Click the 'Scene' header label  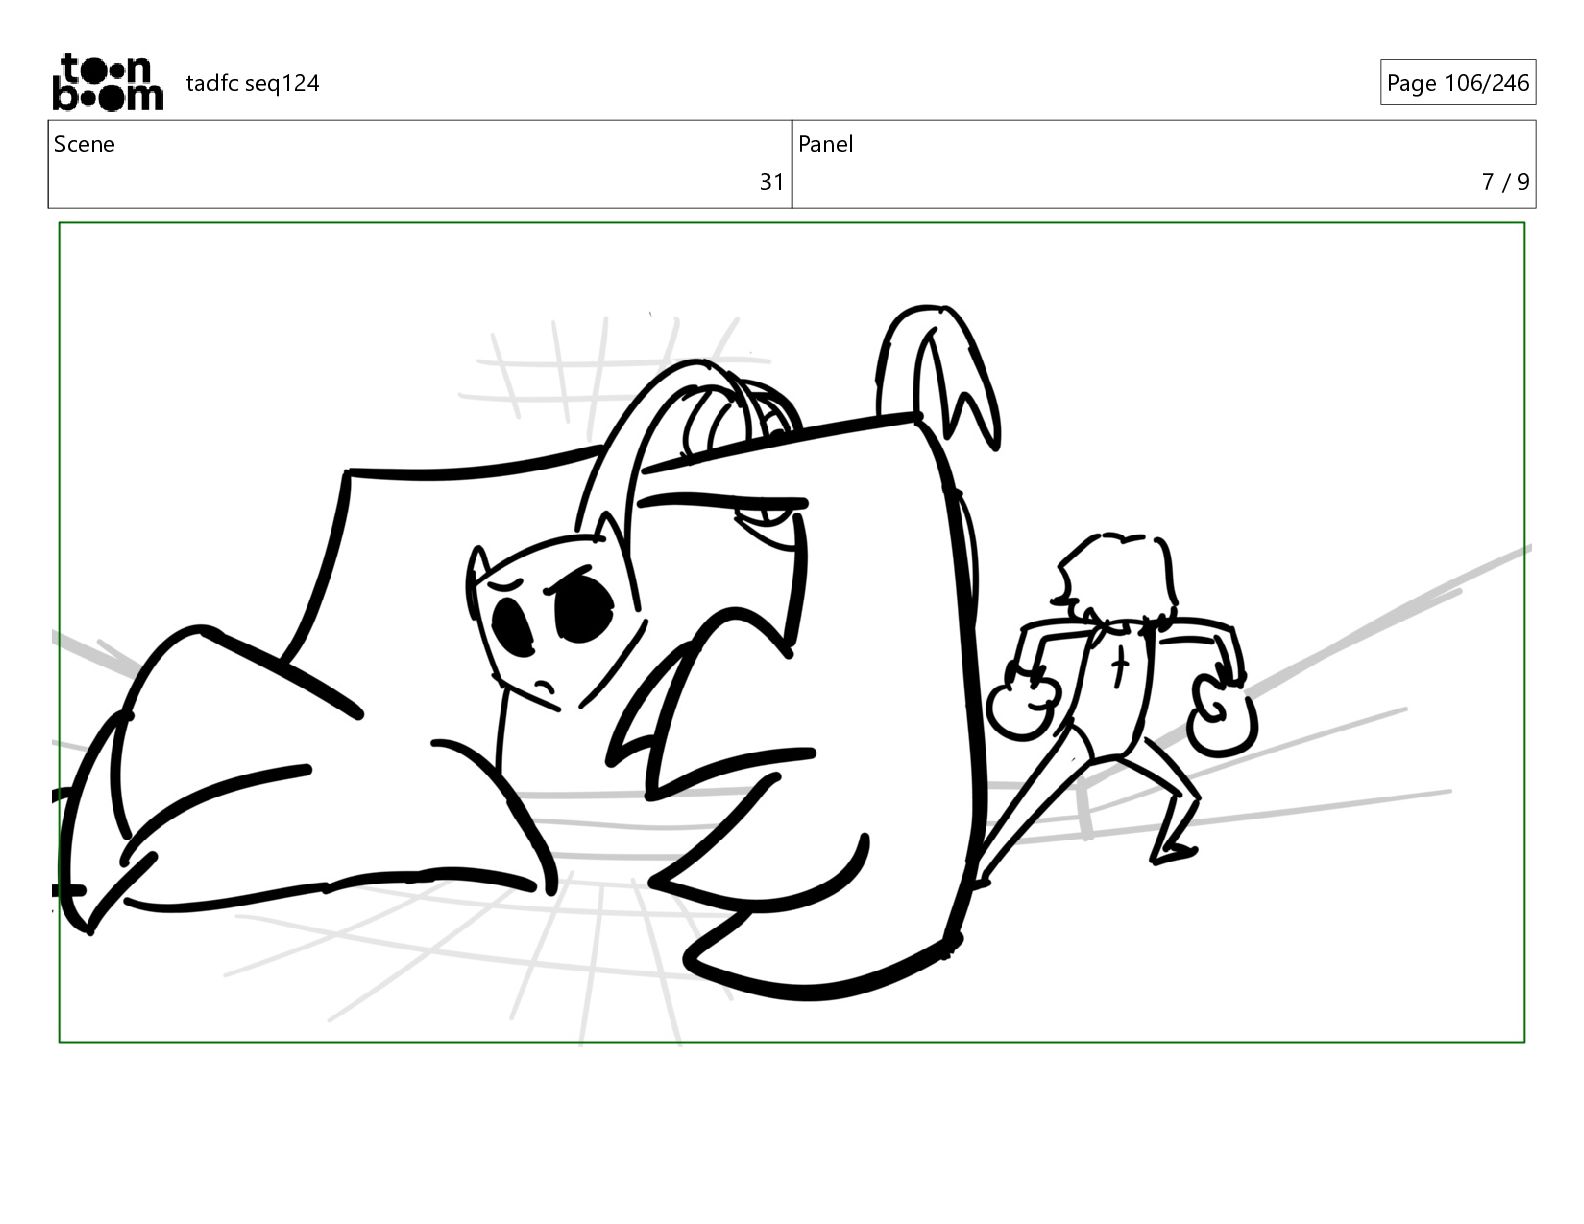click(84, 144)
